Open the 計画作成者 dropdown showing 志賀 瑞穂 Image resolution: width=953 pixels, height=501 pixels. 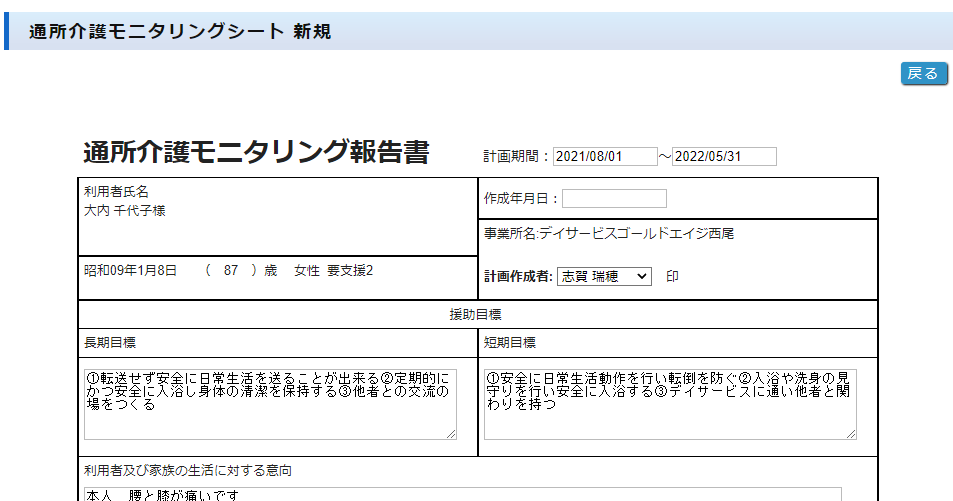[604, 277]
